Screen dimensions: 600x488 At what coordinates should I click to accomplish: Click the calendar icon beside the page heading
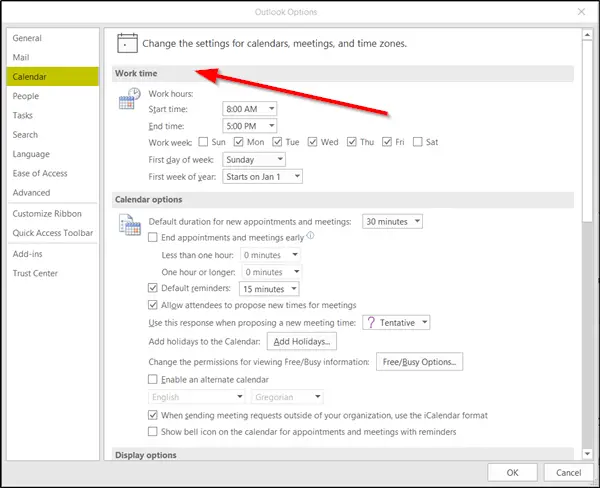pos(127,43)
